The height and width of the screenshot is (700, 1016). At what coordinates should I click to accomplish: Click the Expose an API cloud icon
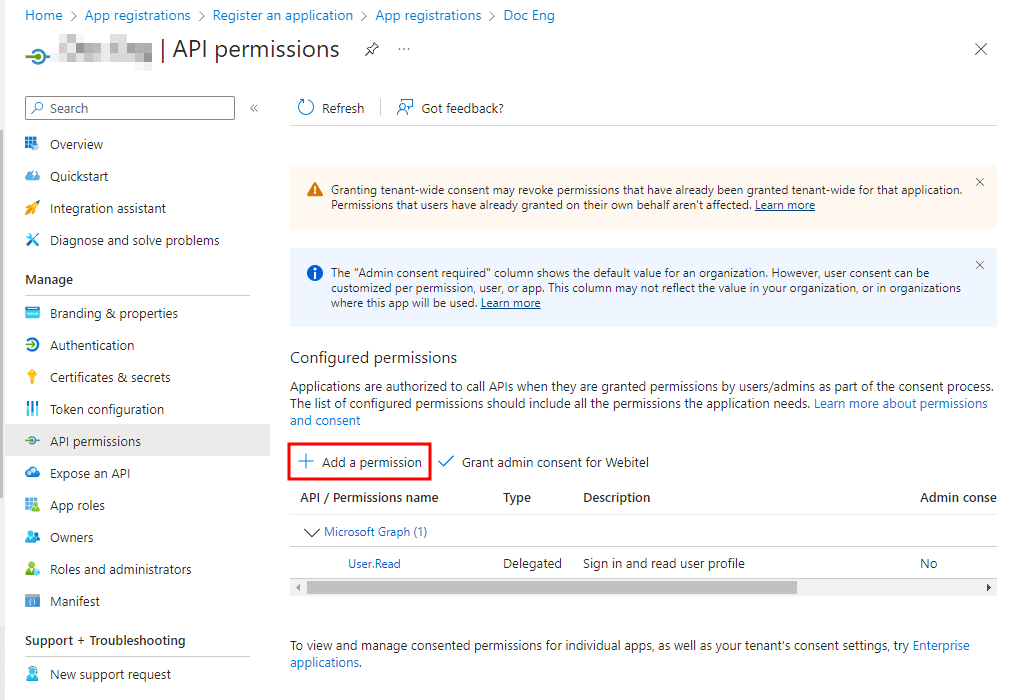pyautogui.click(x=32, y=472)
